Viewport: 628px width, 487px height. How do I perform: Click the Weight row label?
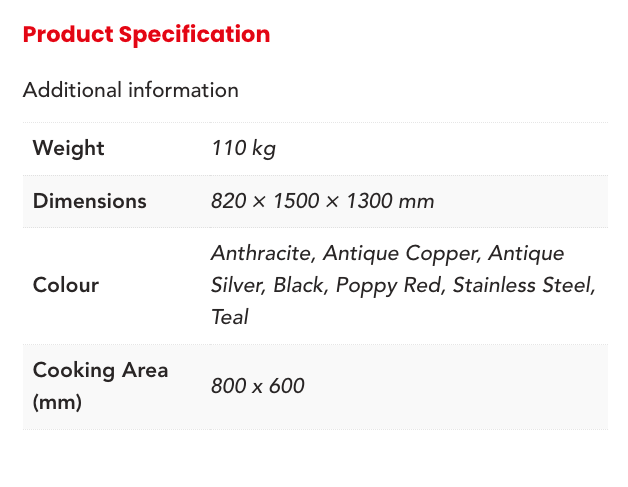pos(68,148)
